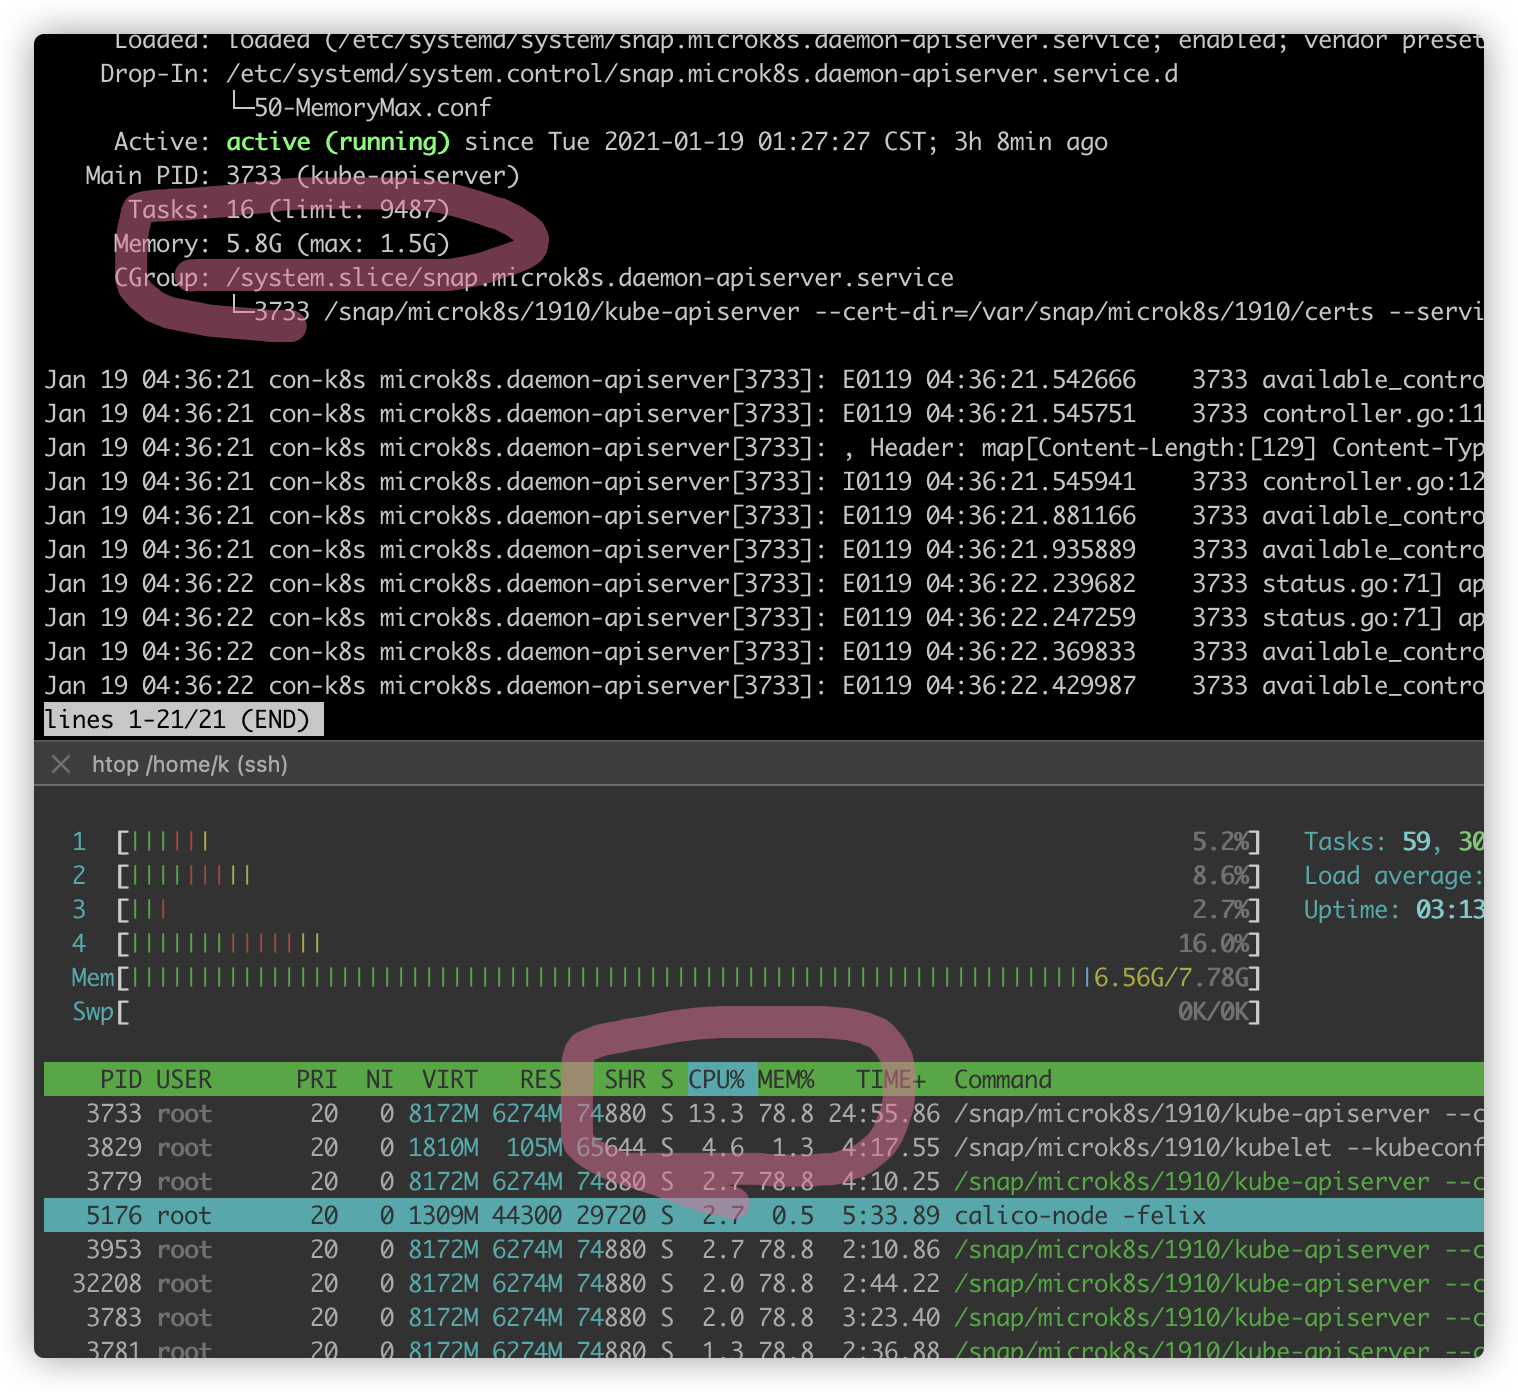Sort processes by the RES column
The image size is (1518, 1392).
coord(540,1079)
